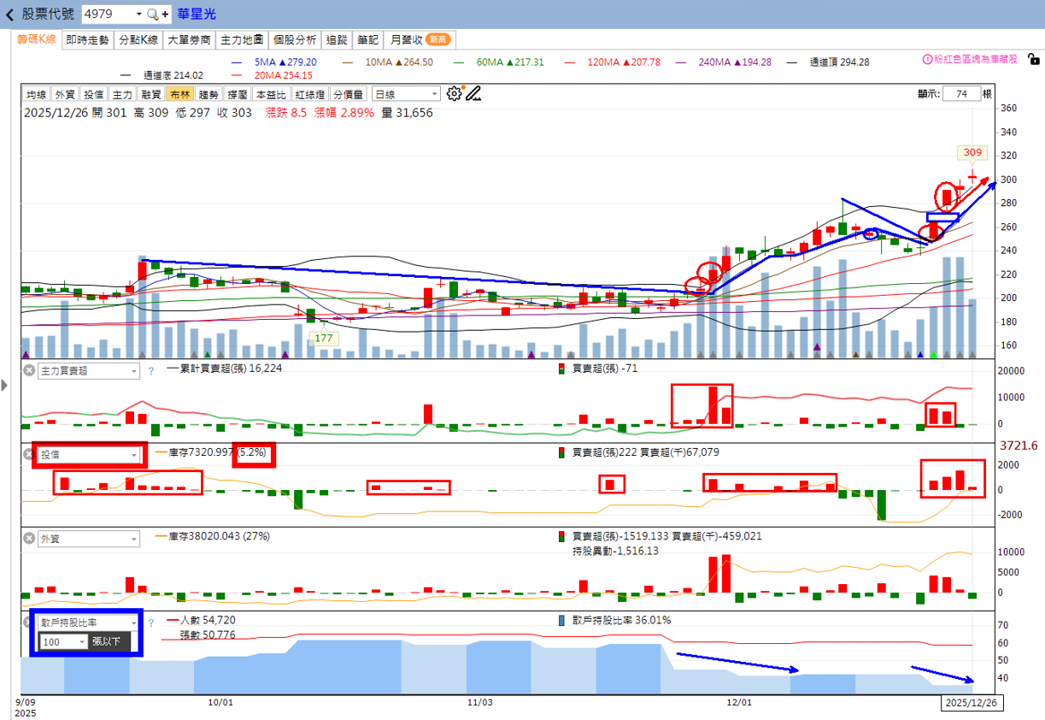Open the 主力地圖 tab
Screen dimensions: 1045x720
(x=242, y=40)
